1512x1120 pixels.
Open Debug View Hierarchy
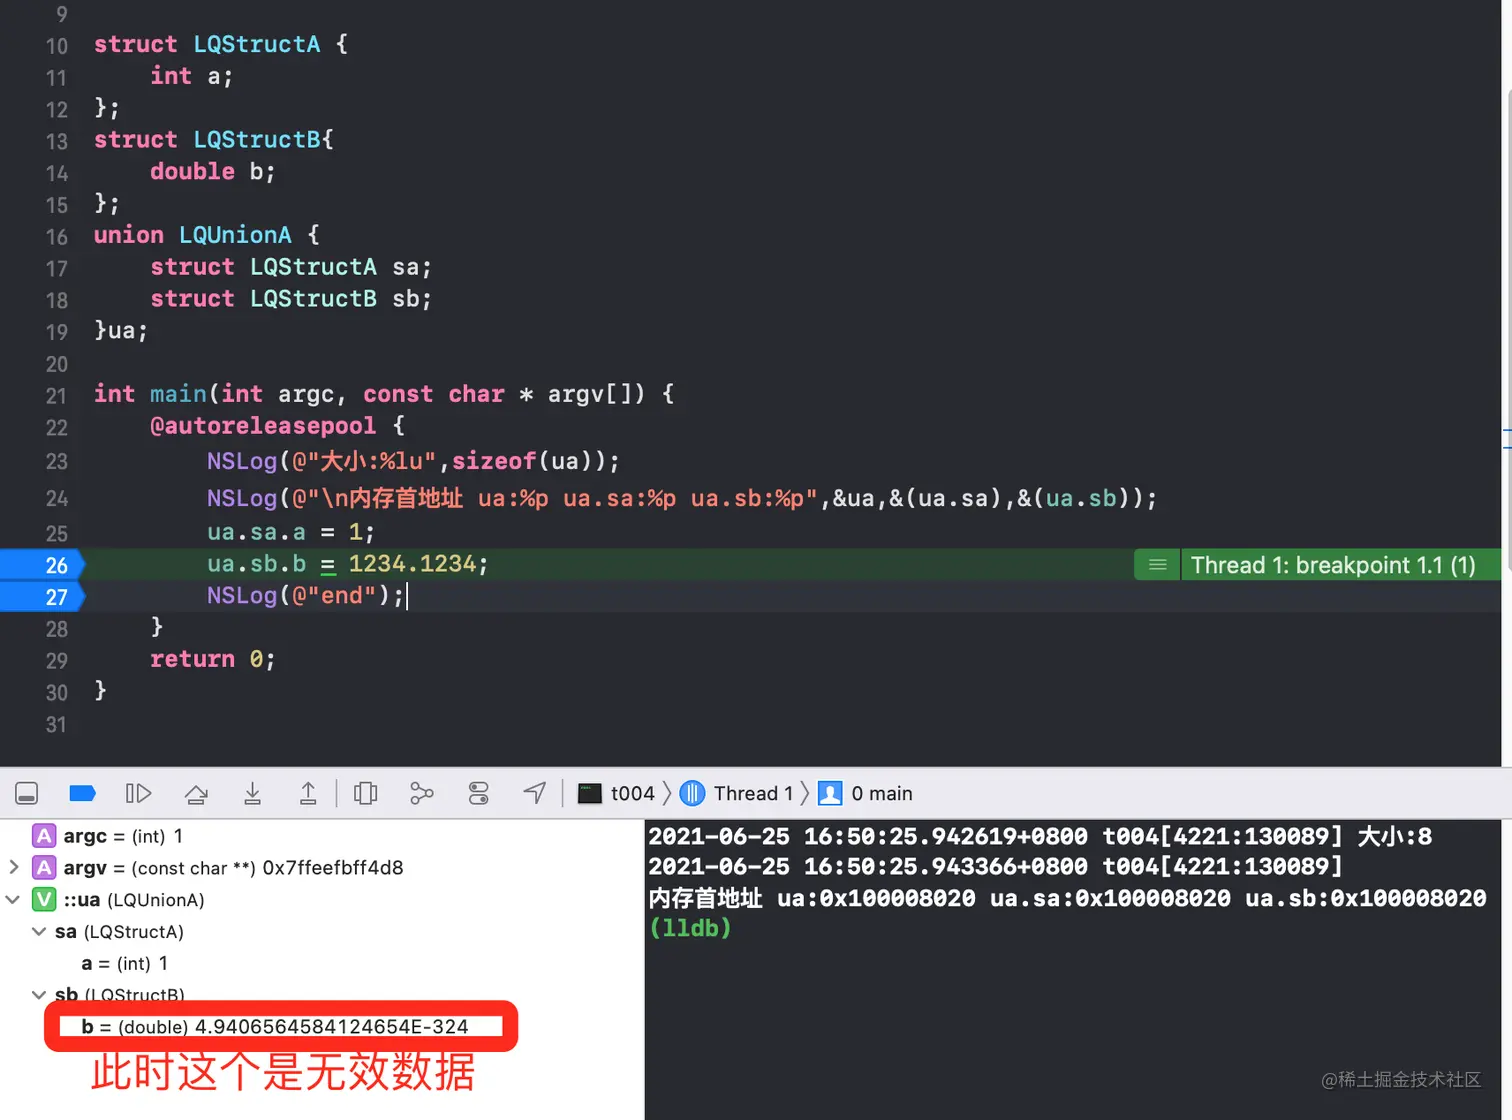click(x=366, y=793)
